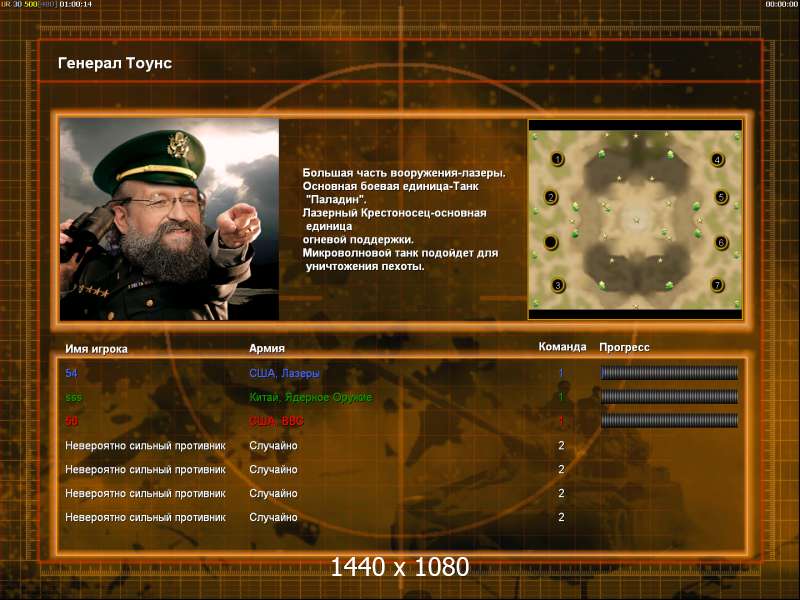The height and width of the screenshot is (600, 800).
Task: Click the green "Китай, Ядерное Оружие" army entry
Action: (x=311, y=397)
